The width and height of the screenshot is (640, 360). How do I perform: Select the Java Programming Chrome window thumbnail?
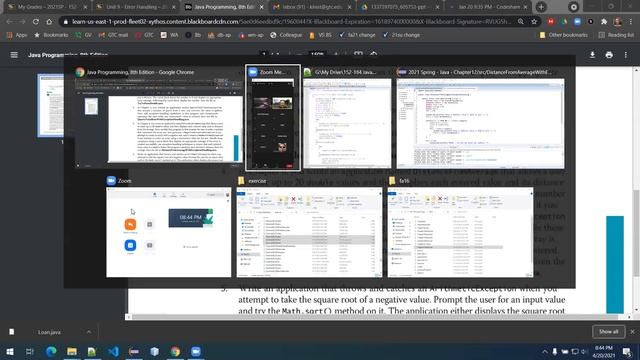(159, 118)
